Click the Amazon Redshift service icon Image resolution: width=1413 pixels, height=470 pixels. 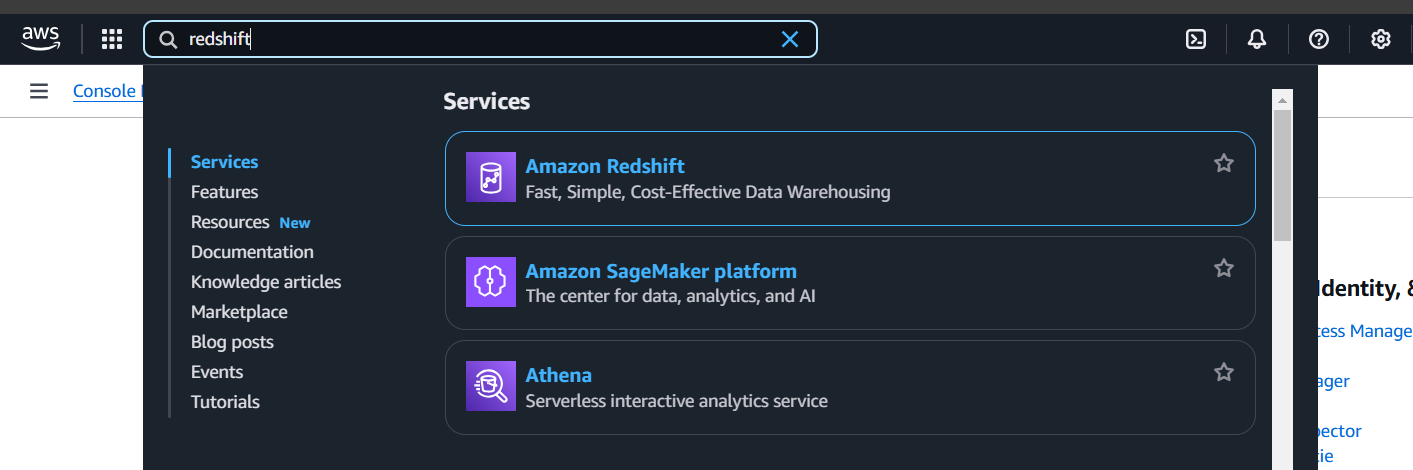(491, 177)
